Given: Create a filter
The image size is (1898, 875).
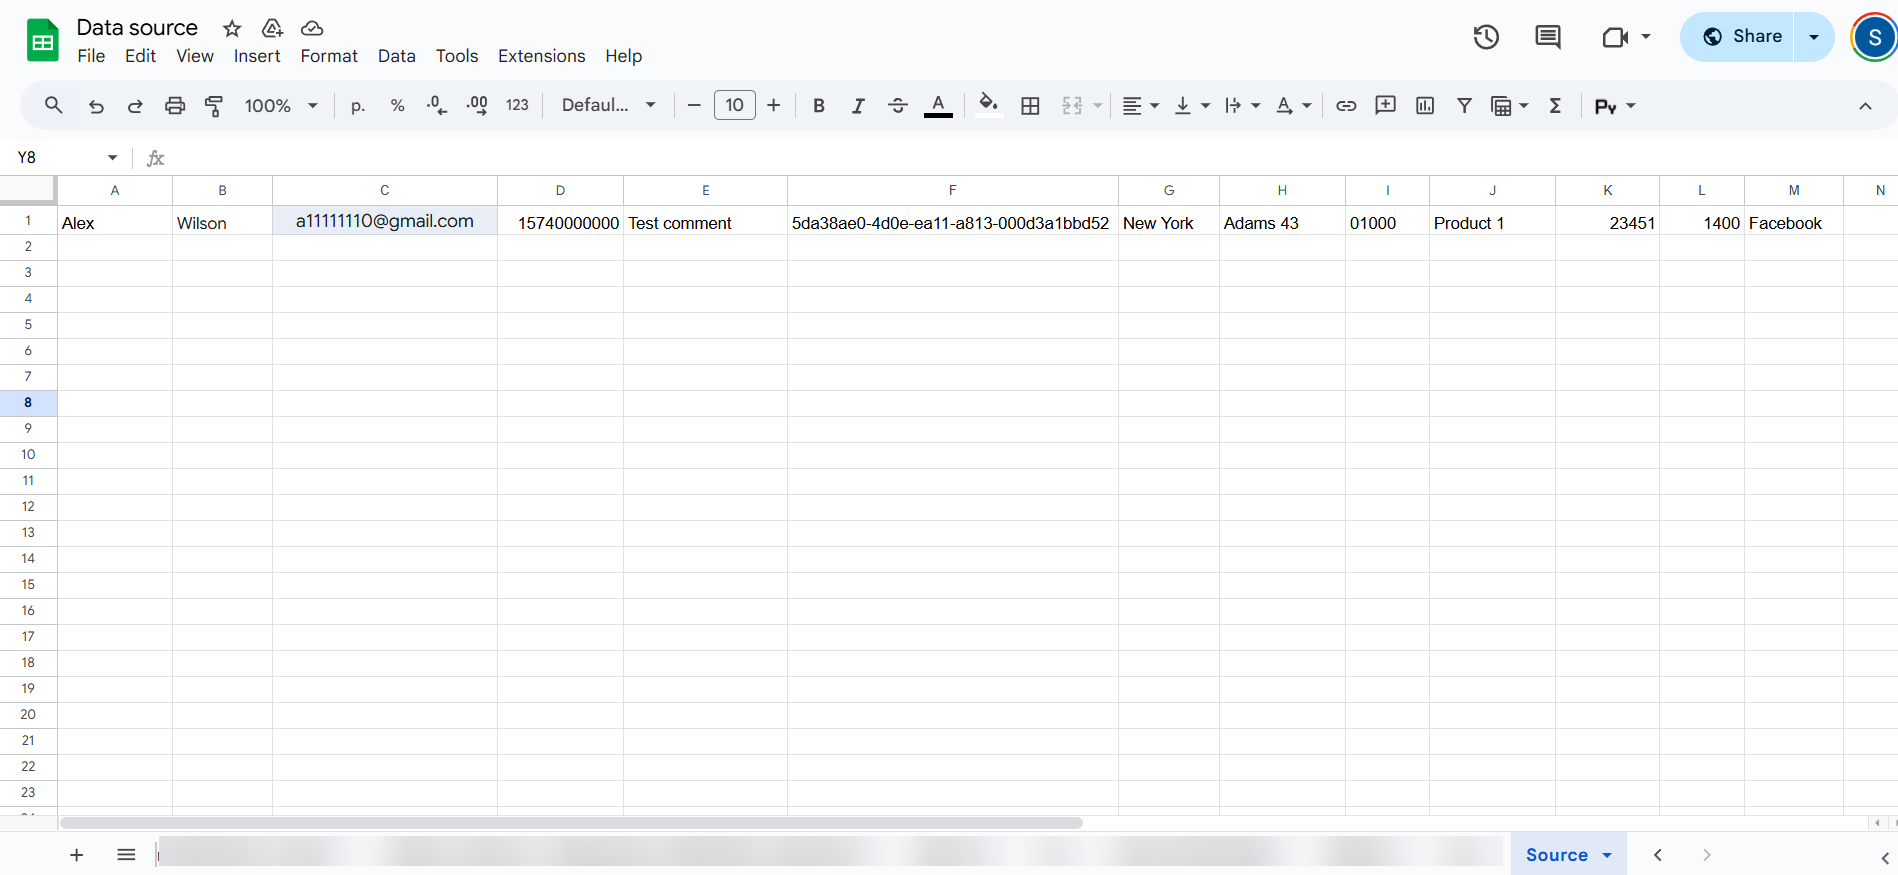Looking at the screenshot, I should (1464, 106).
